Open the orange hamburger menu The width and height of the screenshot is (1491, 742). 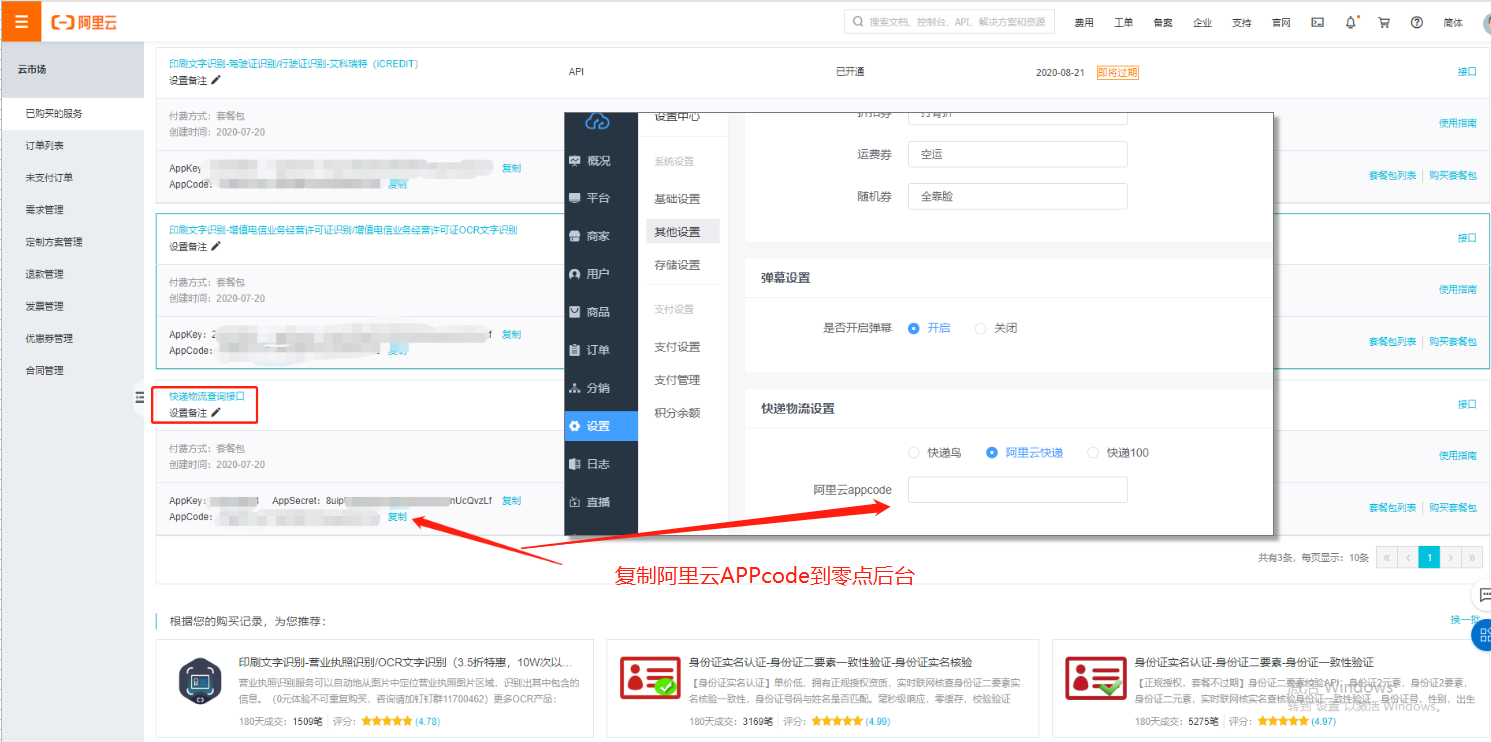point(21,21)
